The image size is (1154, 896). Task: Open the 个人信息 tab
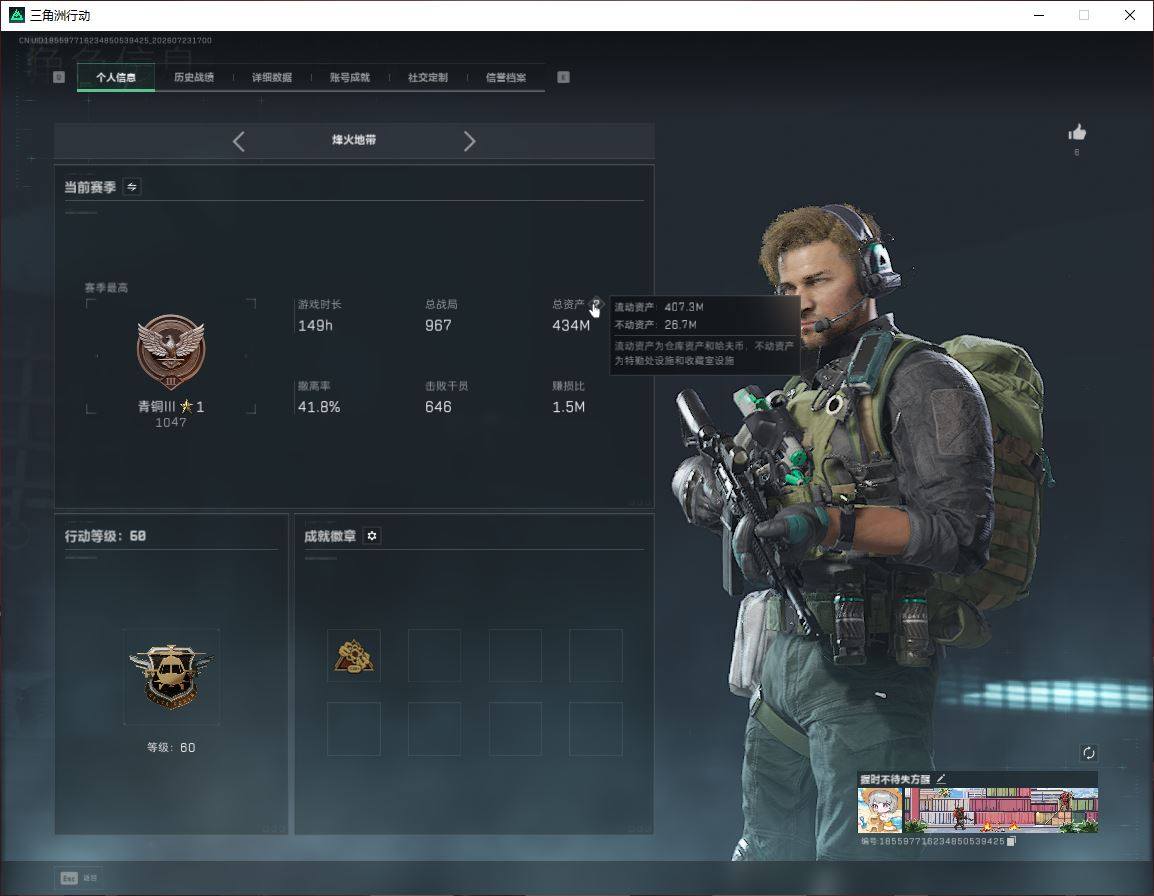[116, 77]
